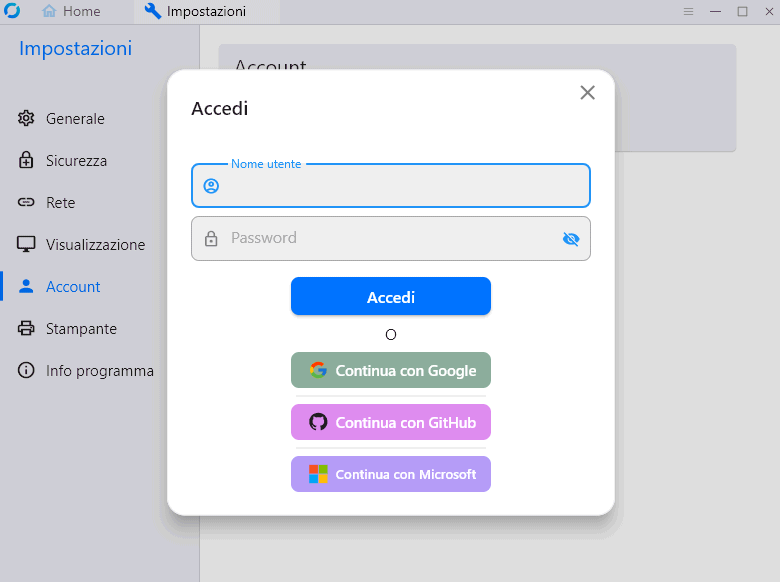Click the gear icon beside Generale
This screenshot has height=582, width=780.
[x=26, y=118]
